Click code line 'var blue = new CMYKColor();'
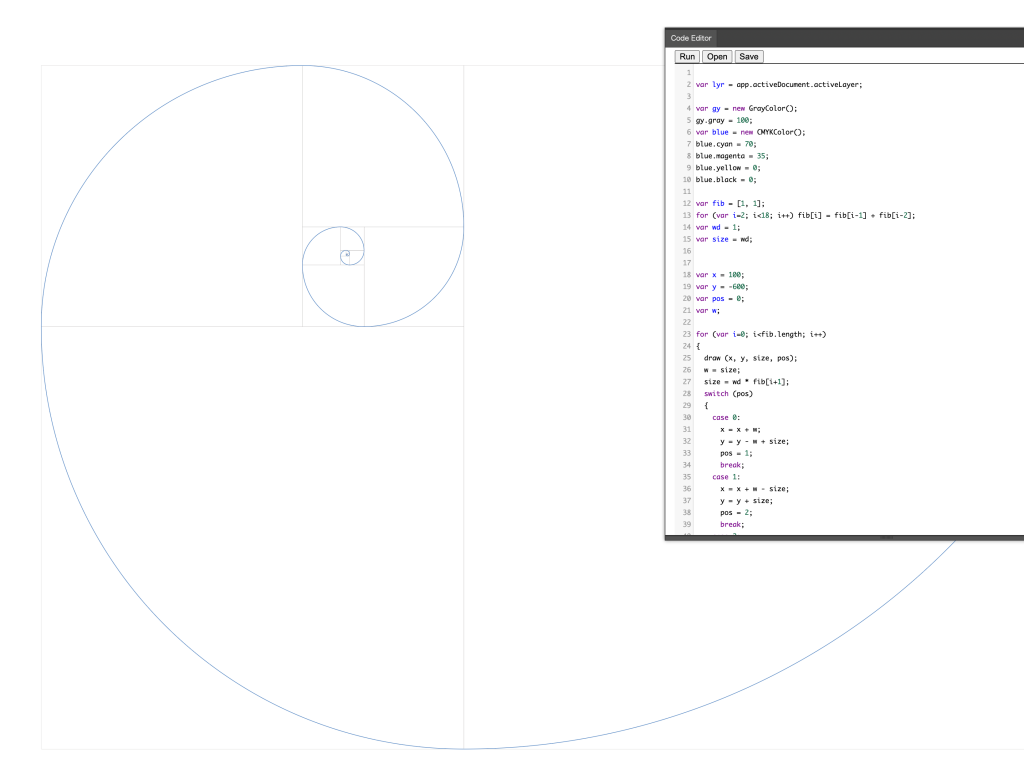This screenshot has width=1024, height=779. click(750, 132)
